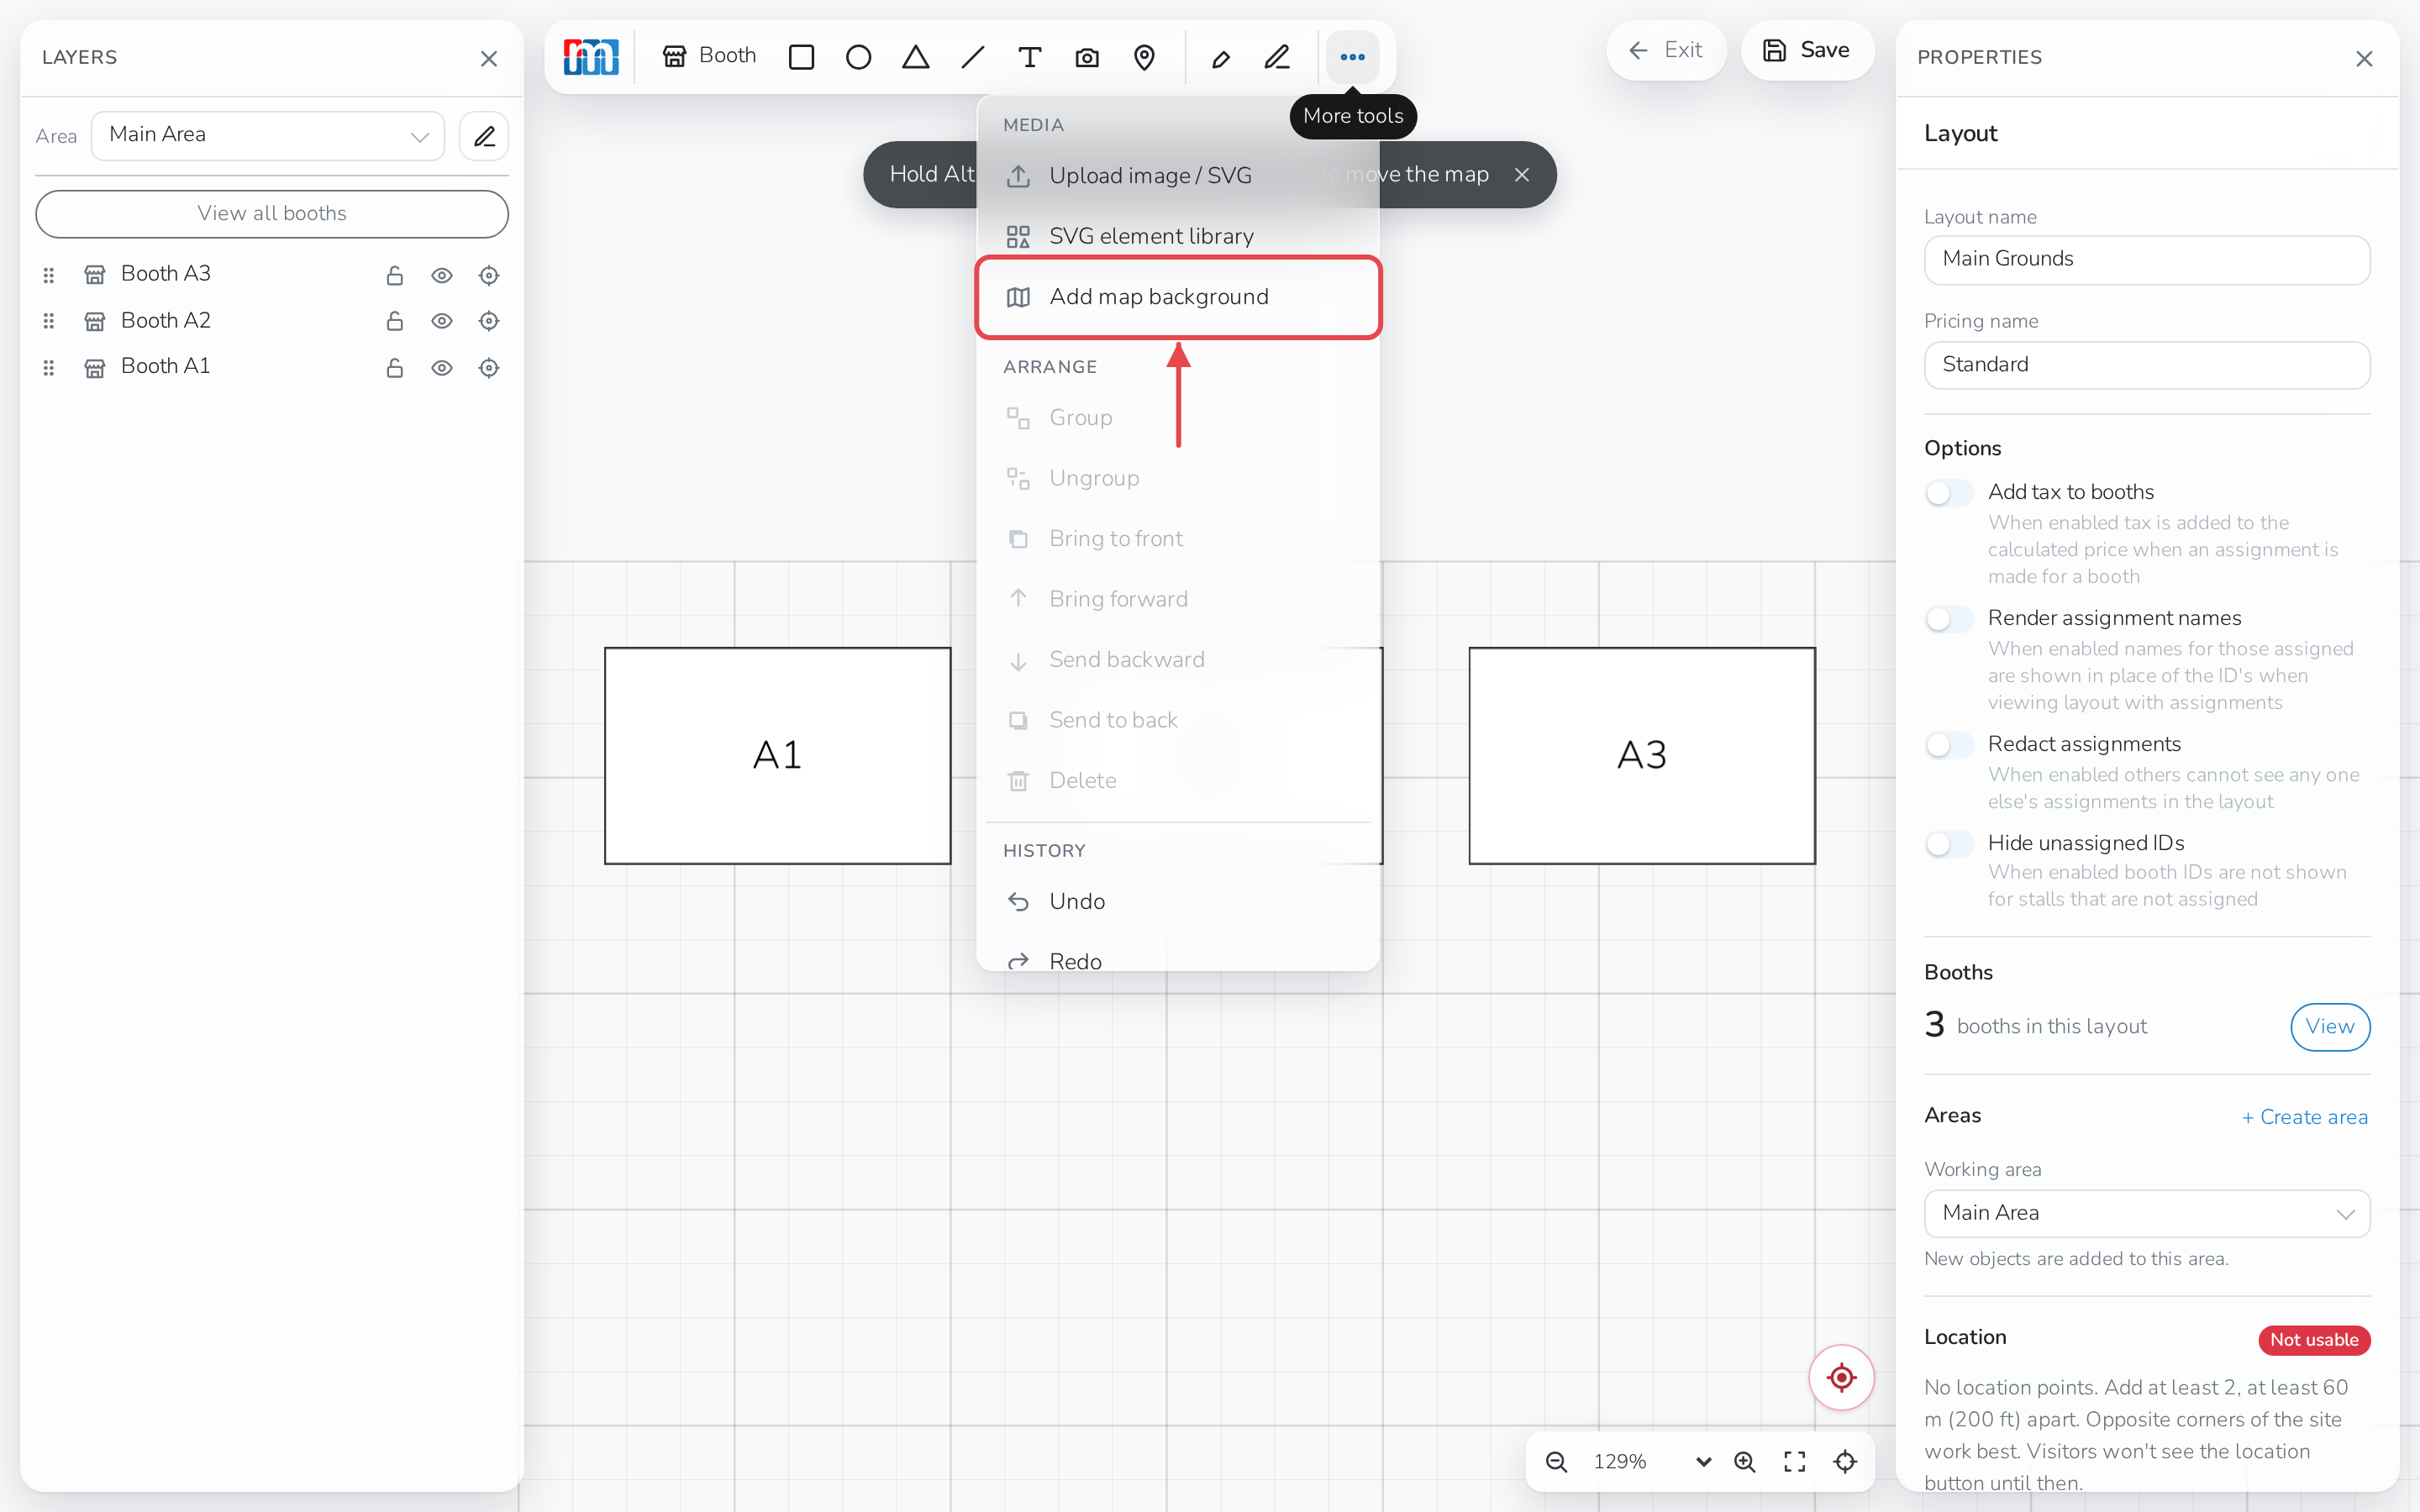
Task: Select the Rectangle shape tool
Action: click(x=801, y=57)
